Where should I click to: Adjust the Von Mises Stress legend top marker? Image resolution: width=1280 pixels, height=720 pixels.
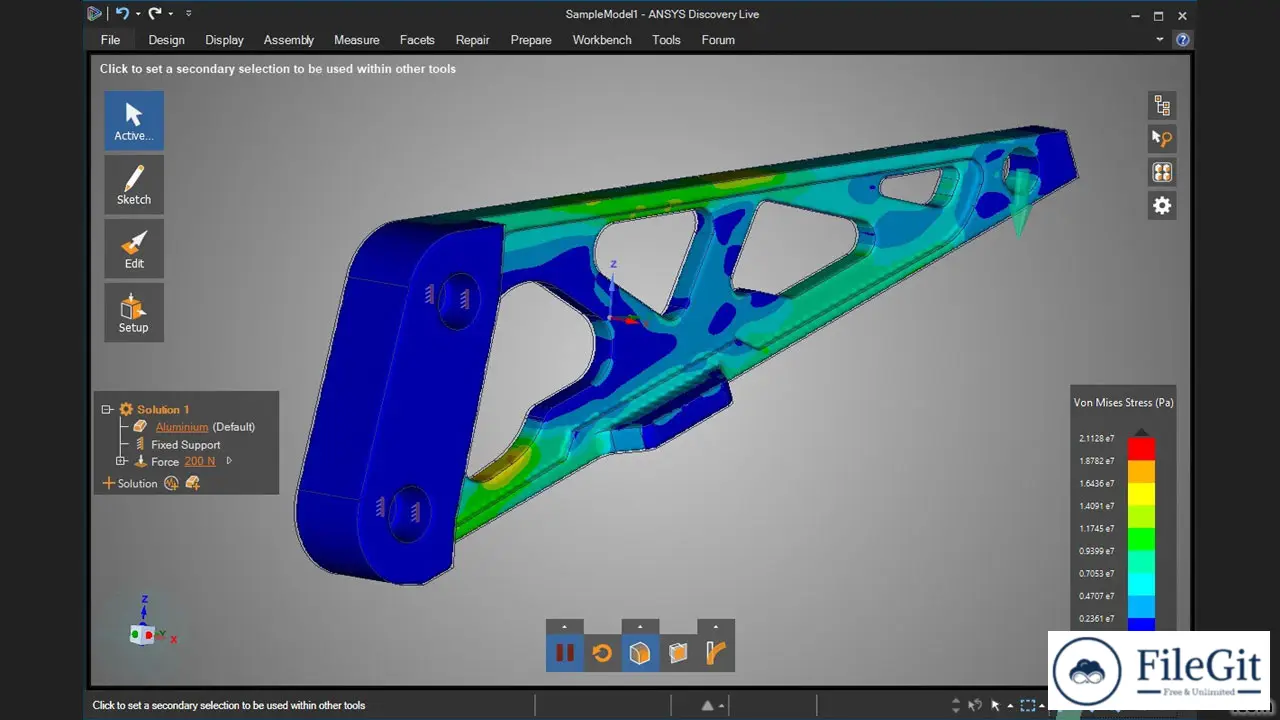tap(1142, 432)
